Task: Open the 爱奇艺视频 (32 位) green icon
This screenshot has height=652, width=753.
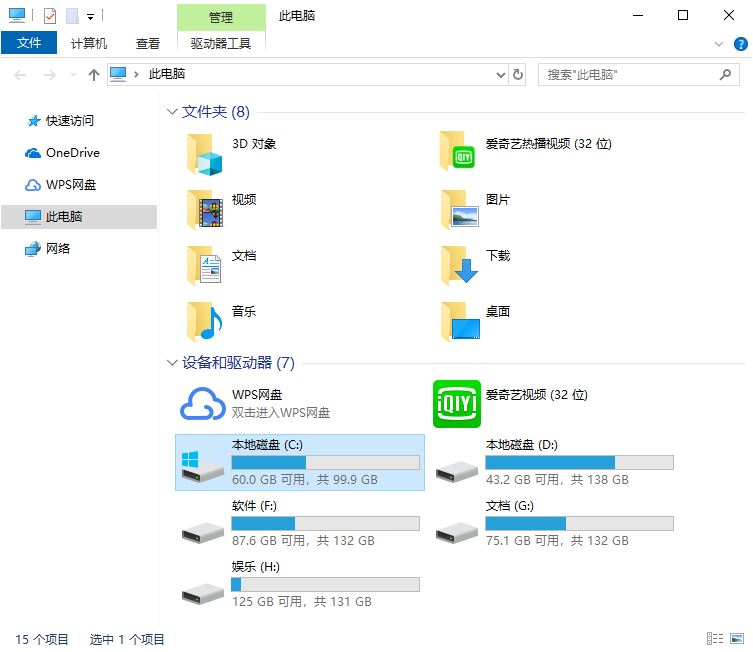Action: (457, 404)
